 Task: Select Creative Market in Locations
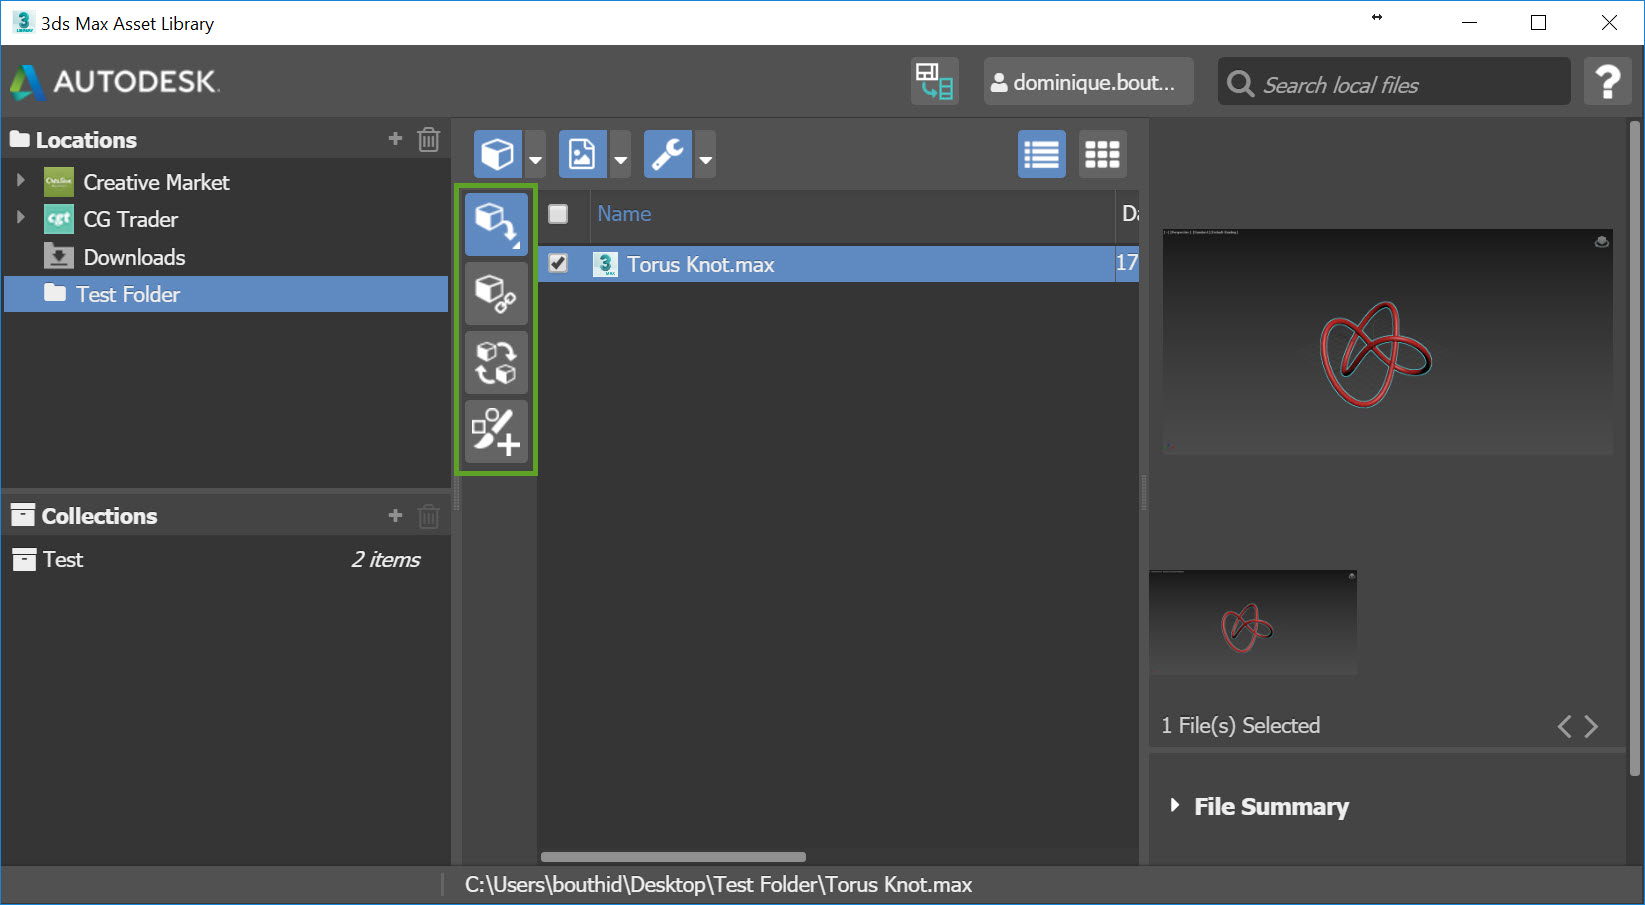point(156,182)
